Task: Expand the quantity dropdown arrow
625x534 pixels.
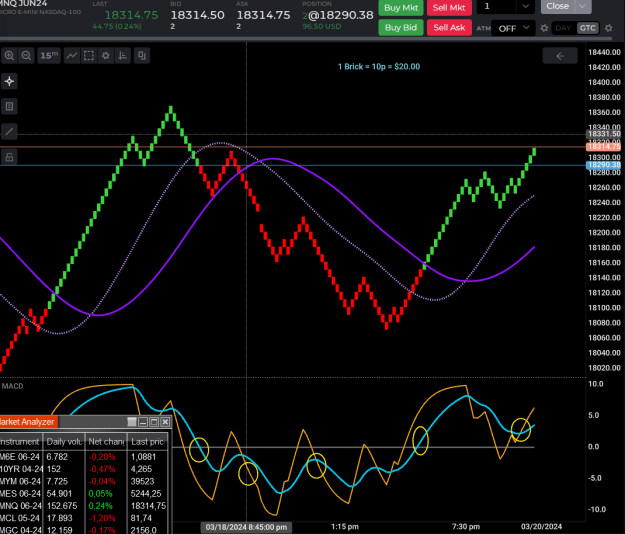Action: (x=525, y=6)
